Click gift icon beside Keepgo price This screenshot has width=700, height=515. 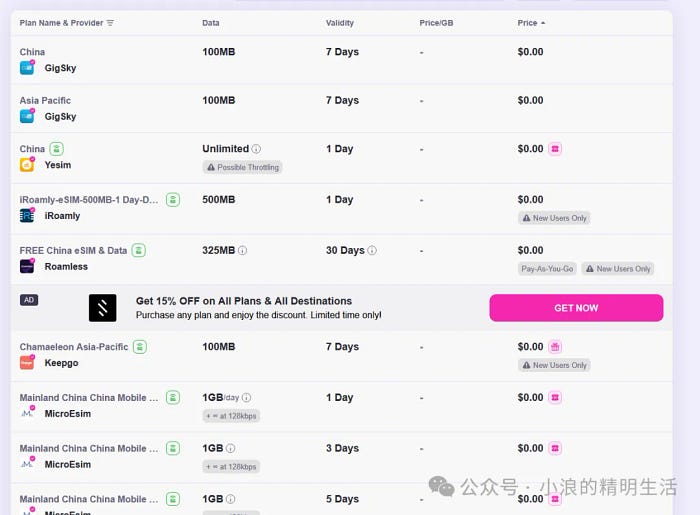pyautogui.click(x=555, y=347)
